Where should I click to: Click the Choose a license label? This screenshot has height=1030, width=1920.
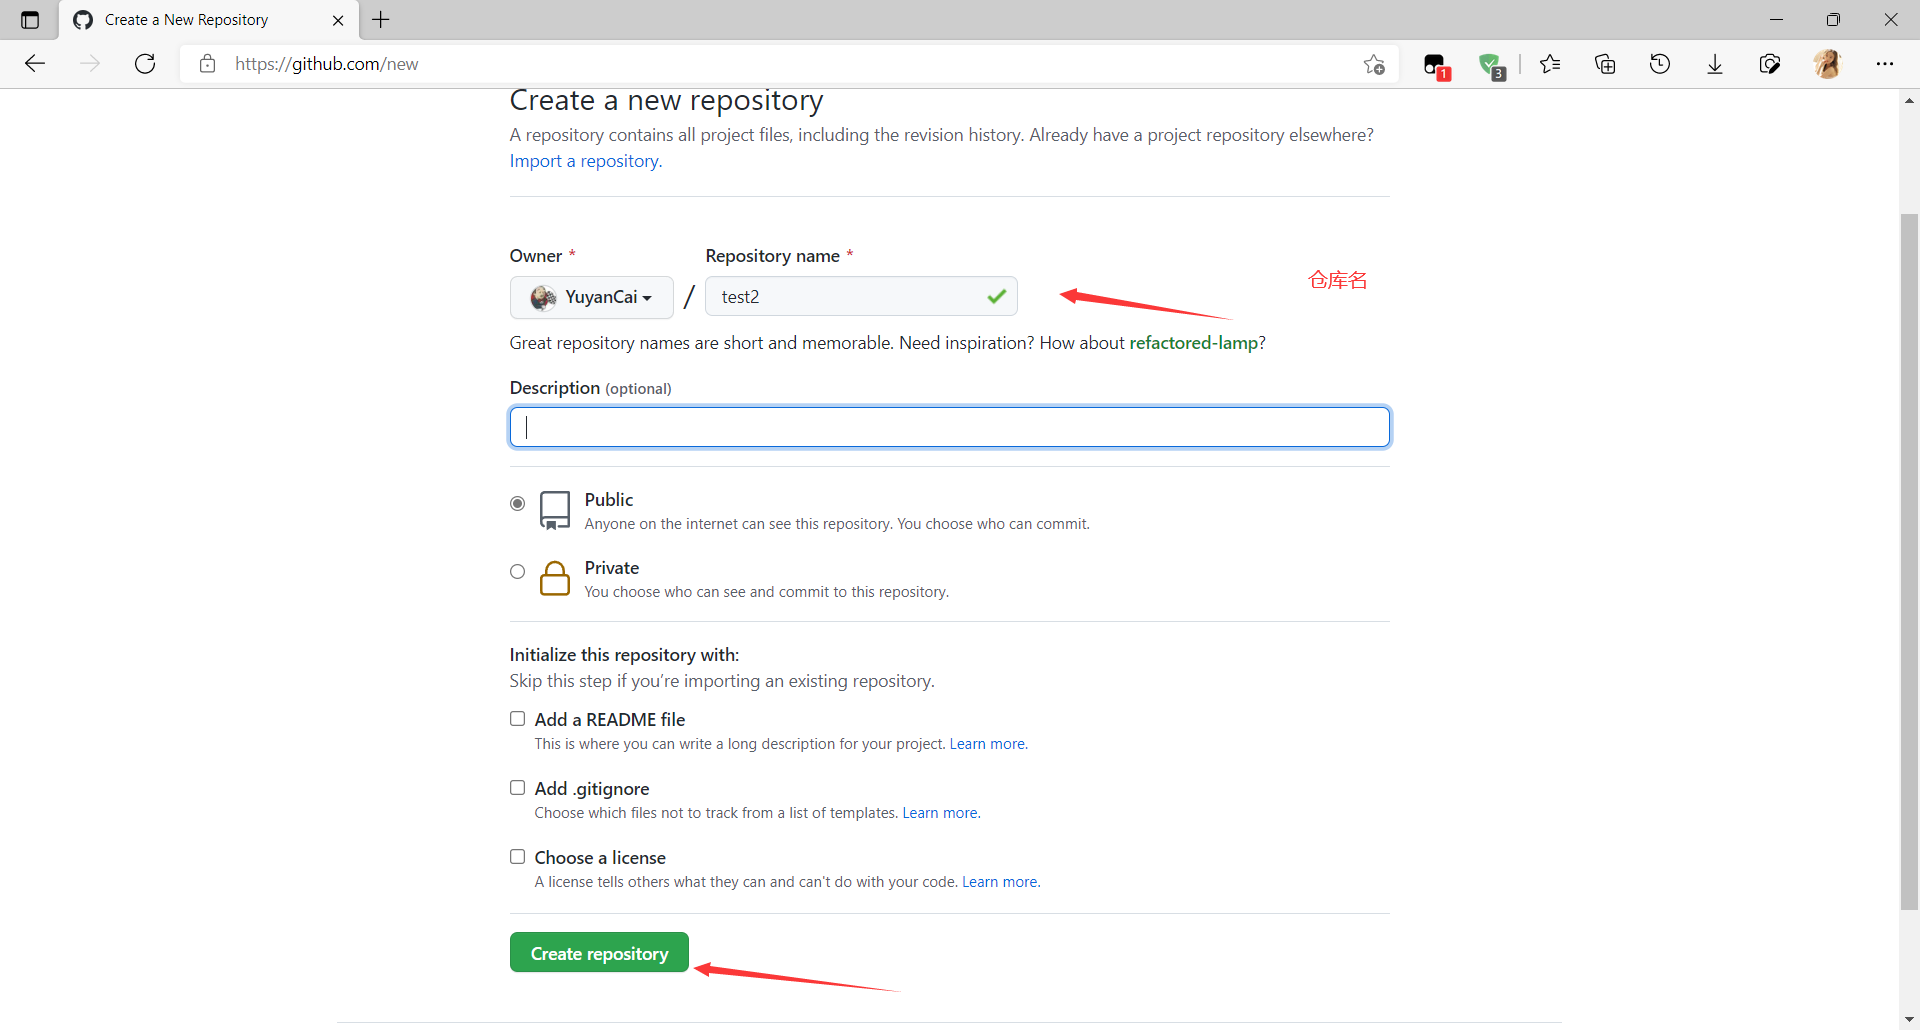[600, 858]
